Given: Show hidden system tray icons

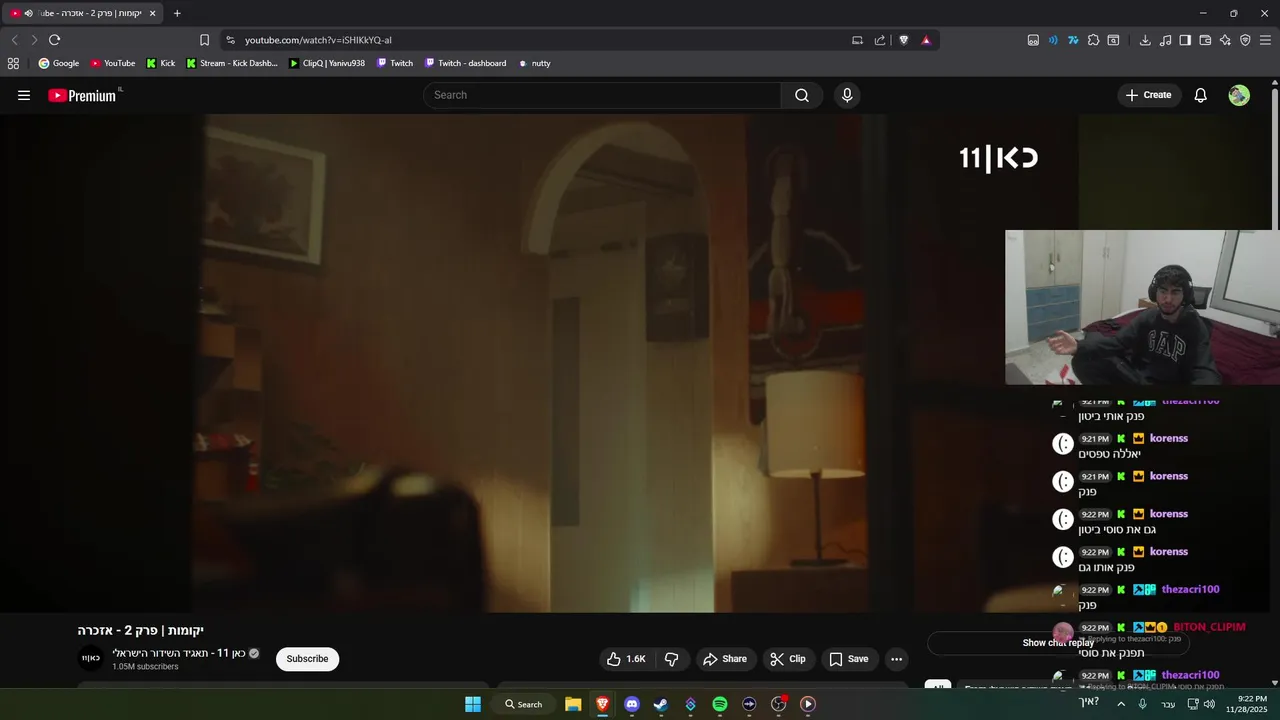Looking at the screenshot, I should tap(1121, 704).
